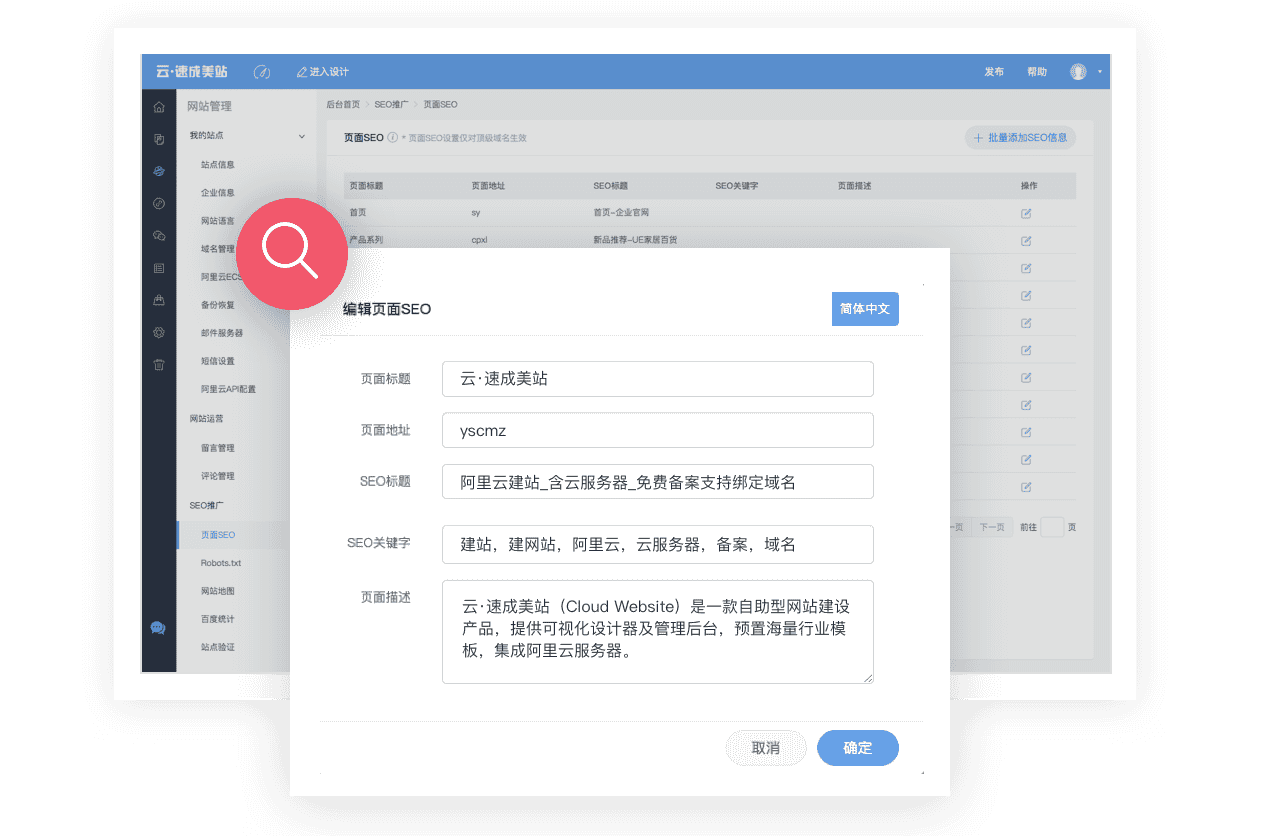Click the SEO推广 group heading in side menu
1264x836 pixels.
pos(207,506)
